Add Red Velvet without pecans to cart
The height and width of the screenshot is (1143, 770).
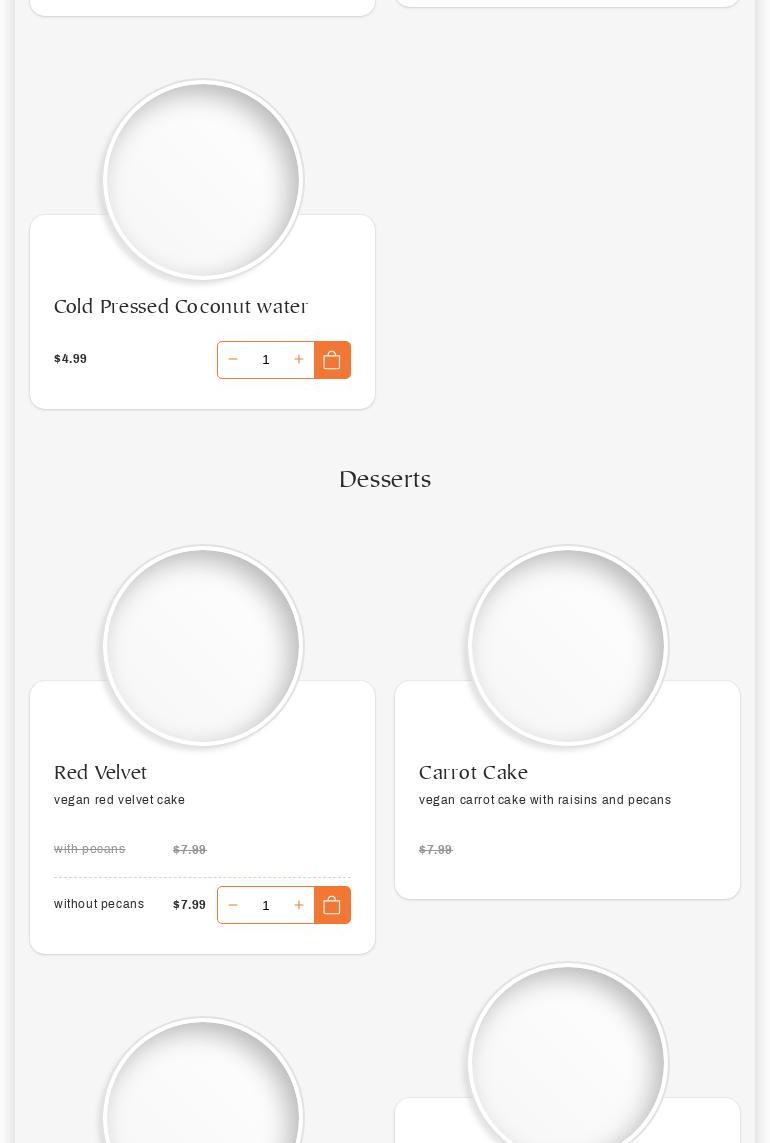332,905
